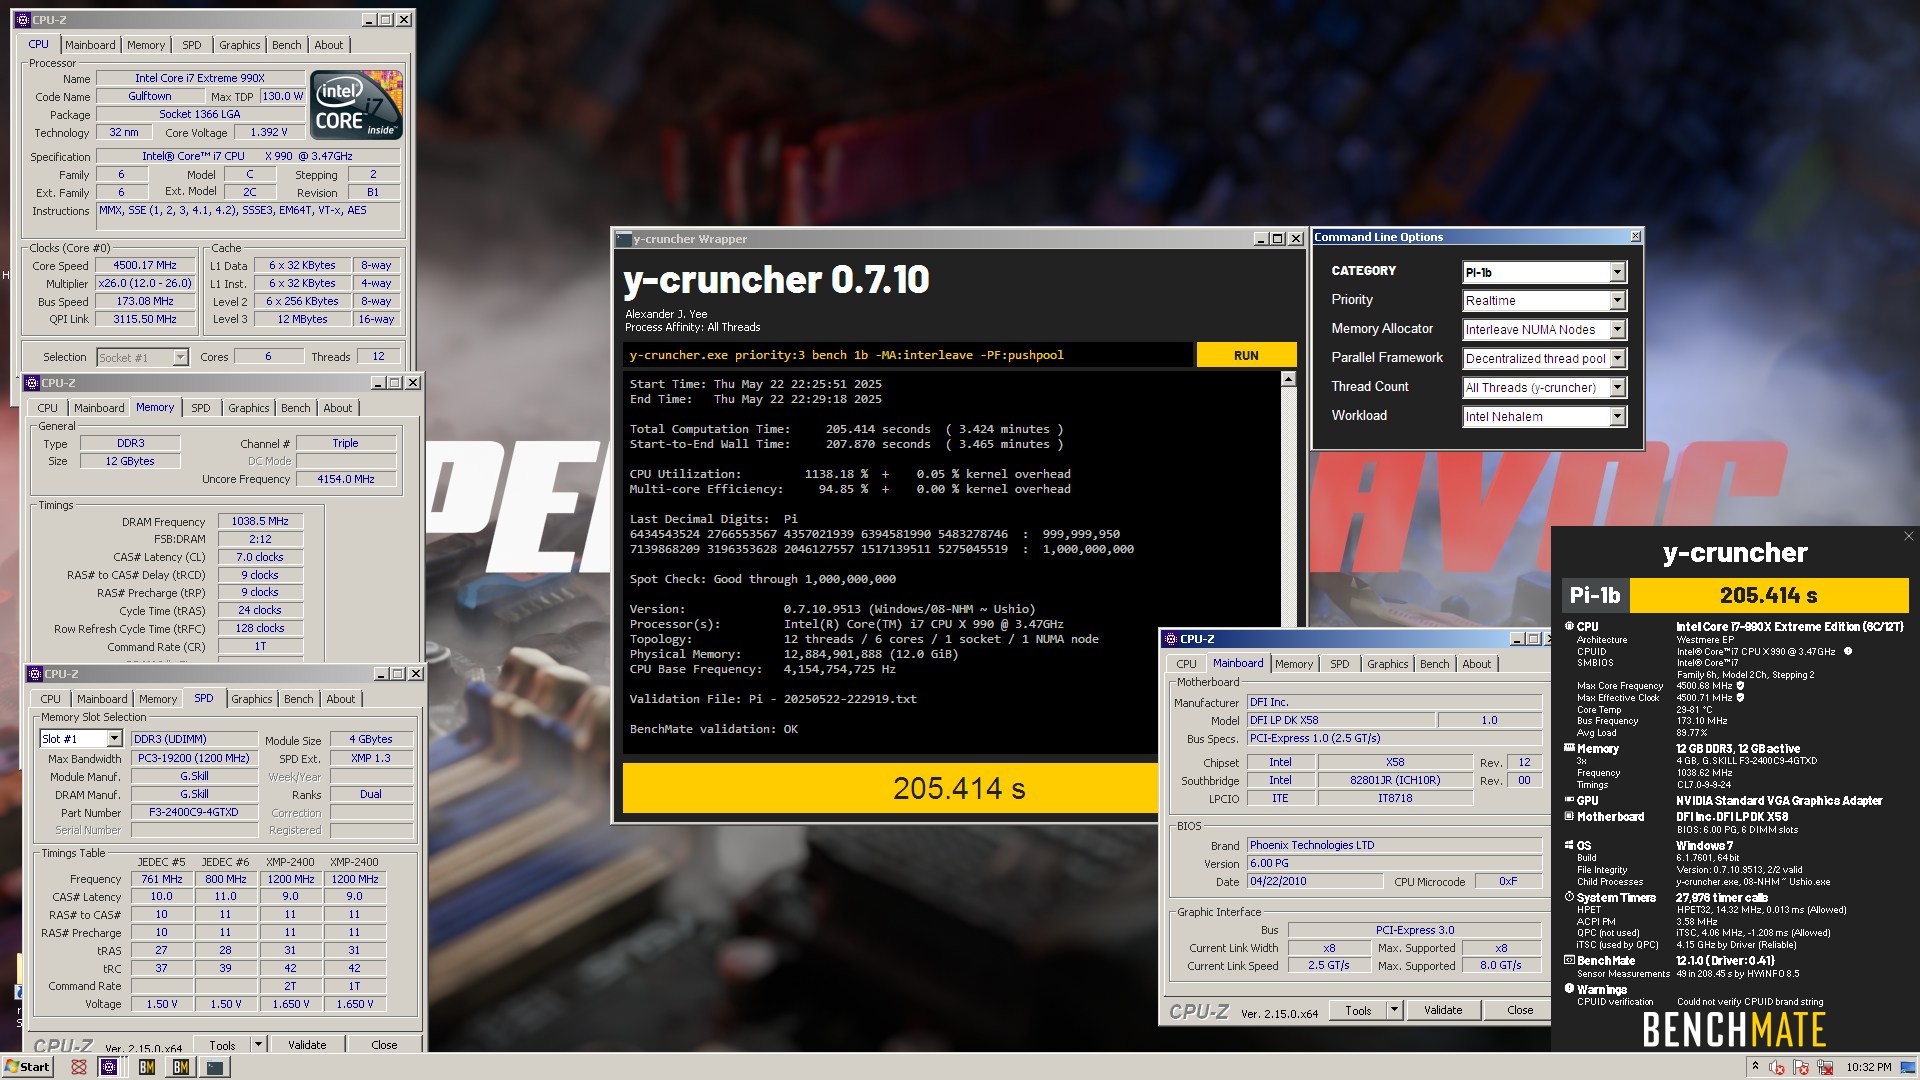Open the Tools arrow in the CPU-Z Mainboard window
This screenshot has height=1080, width=1920.
1394,1010
